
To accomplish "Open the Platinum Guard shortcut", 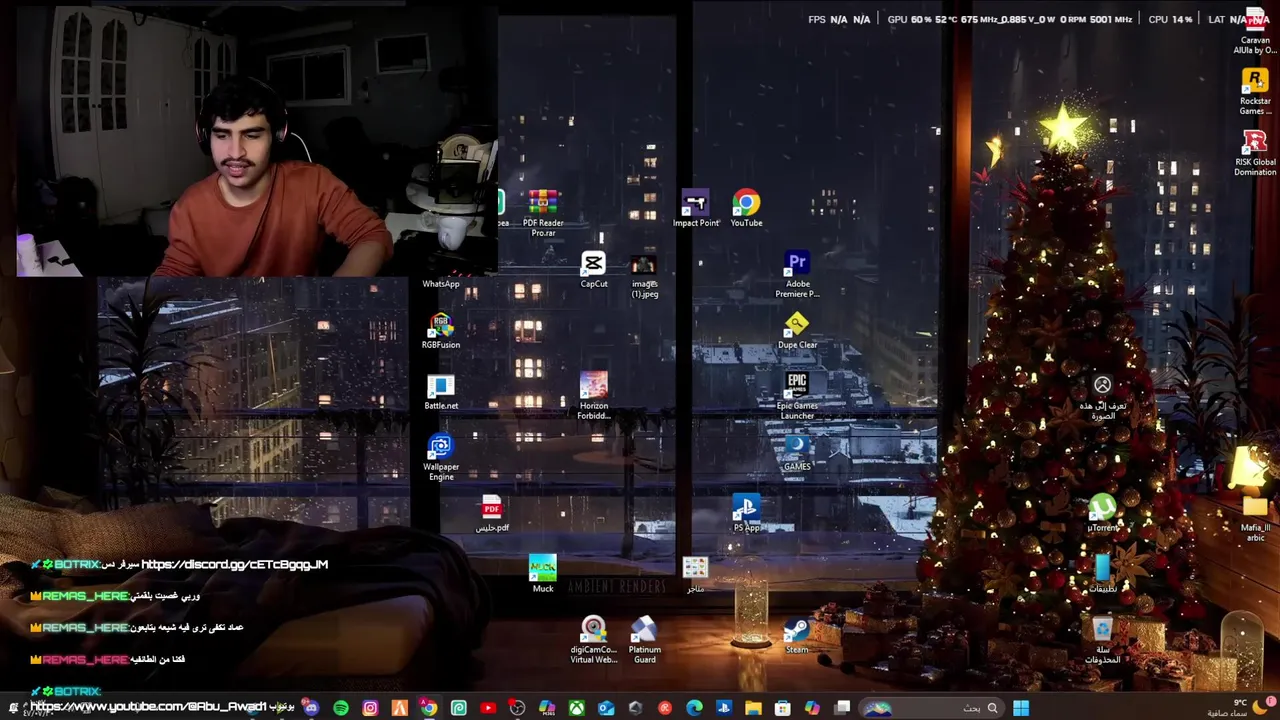I will click(644, 640).
